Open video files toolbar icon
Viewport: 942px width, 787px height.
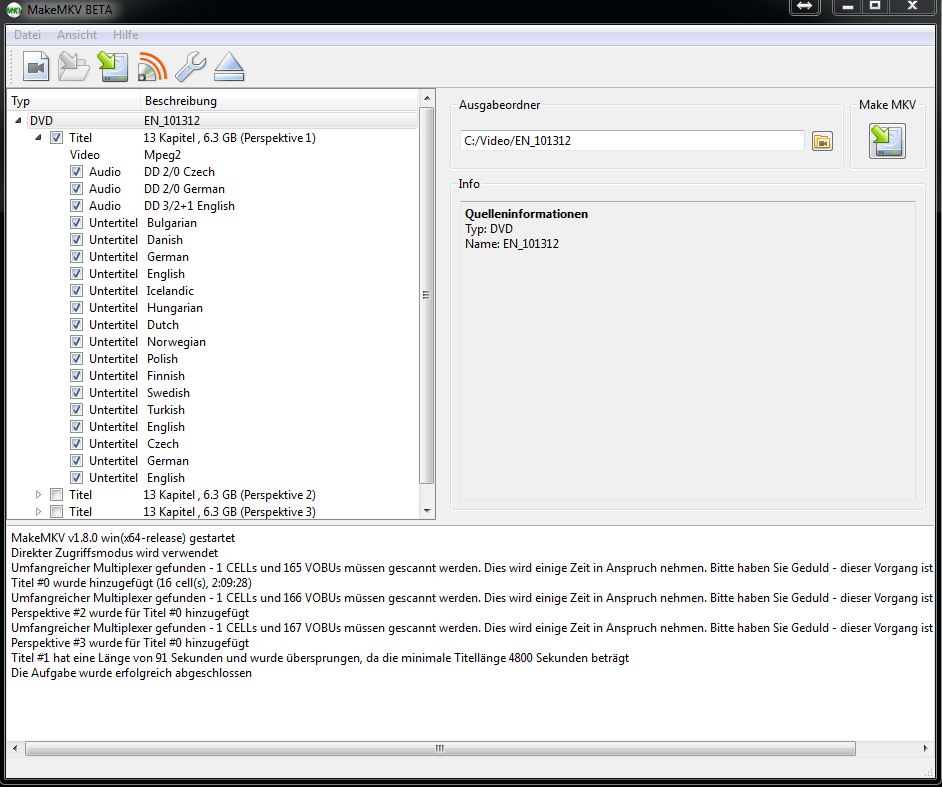(x=35, y=67)
